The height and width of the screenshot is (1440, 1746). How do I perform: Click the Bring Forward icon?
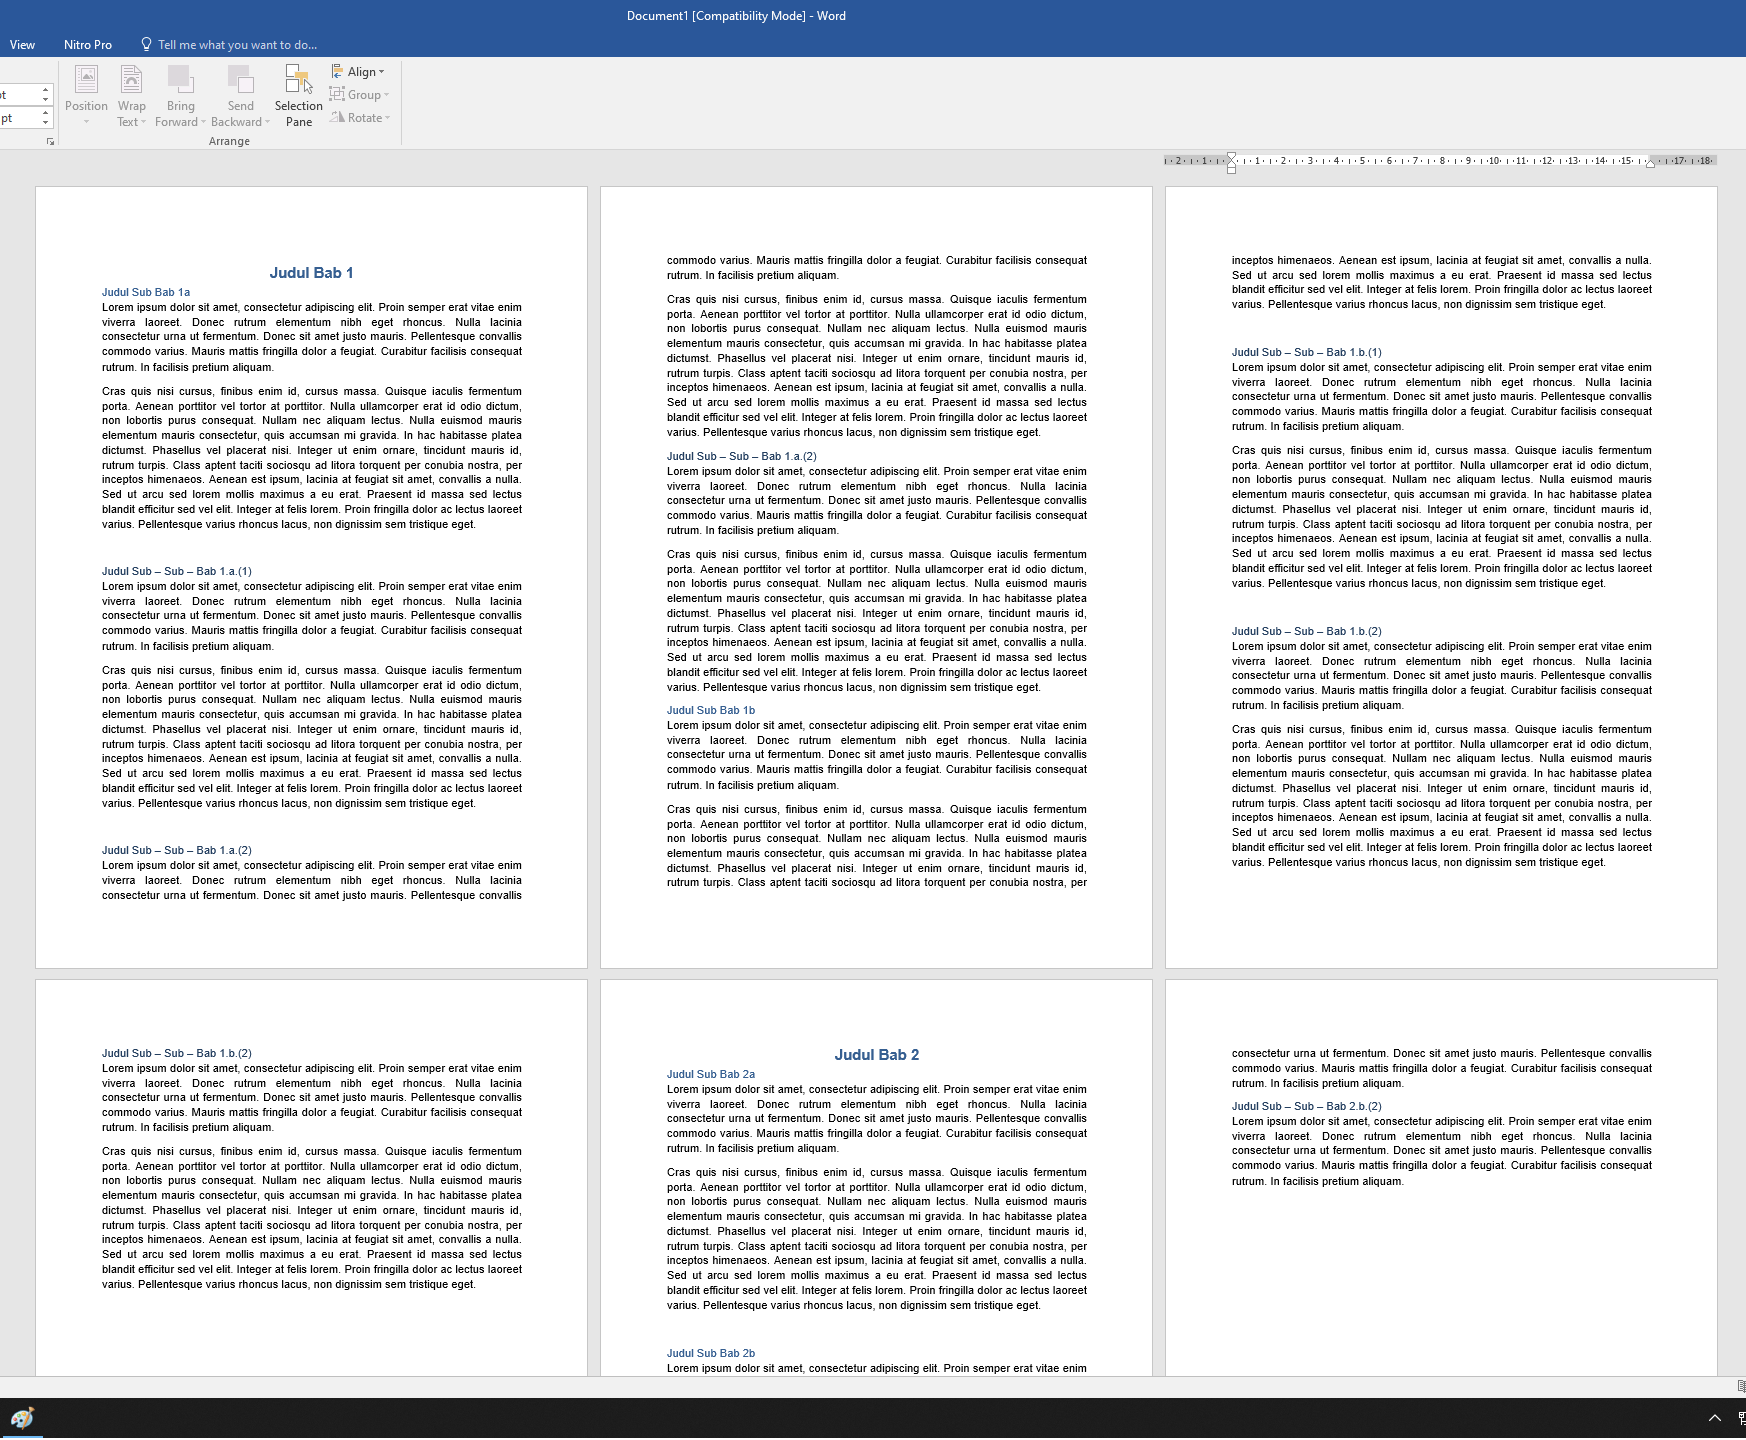(x=180, y=80)
